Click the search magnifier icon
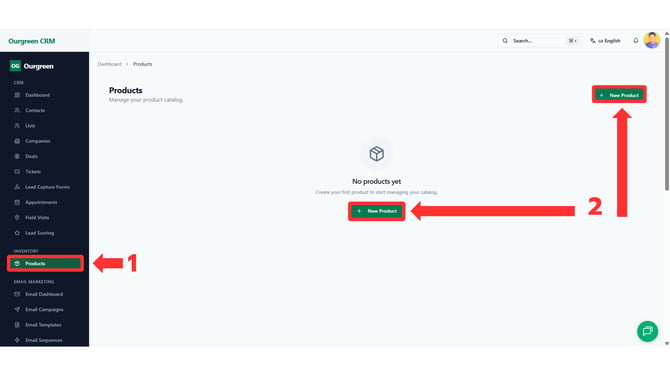This screenshot has width=670, height=376. coord(505,41)
